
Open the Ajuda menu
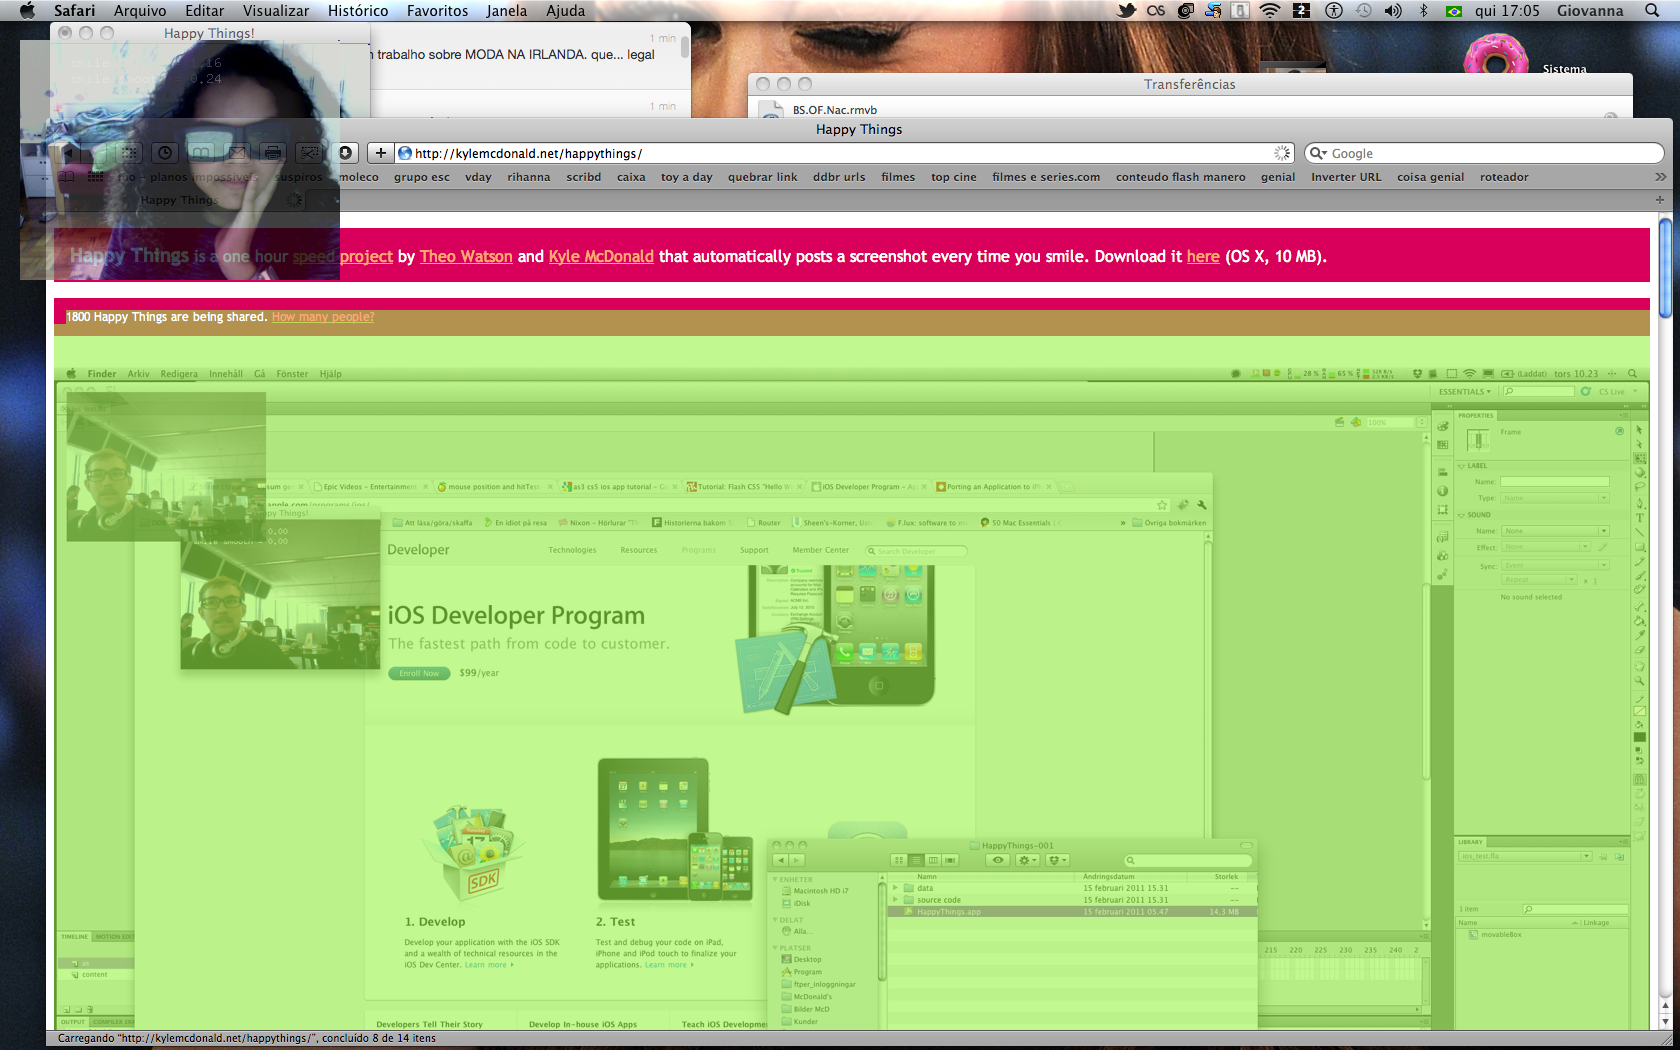[x=565, y=11]
